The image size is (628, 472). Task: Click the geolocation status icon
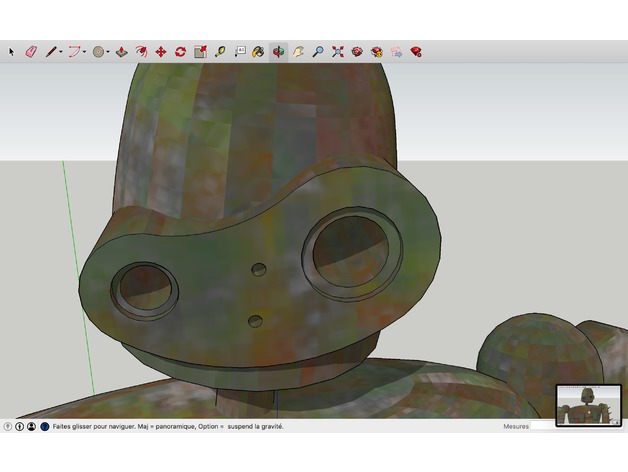(7, 427)
